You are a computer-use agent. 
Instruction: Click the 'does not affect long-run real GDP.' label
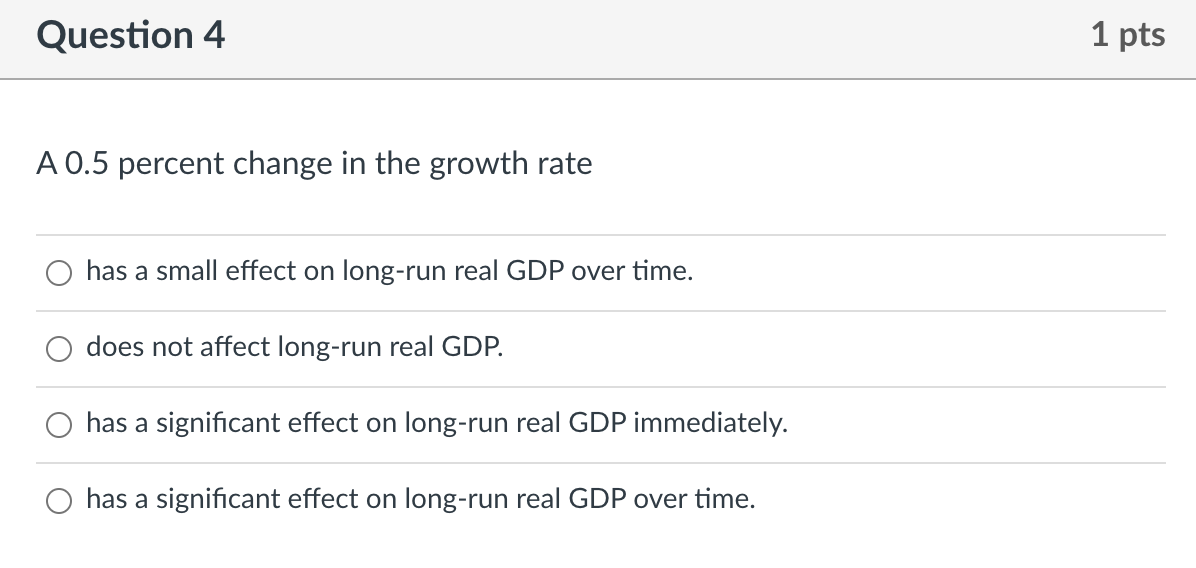tap(294, 347)
